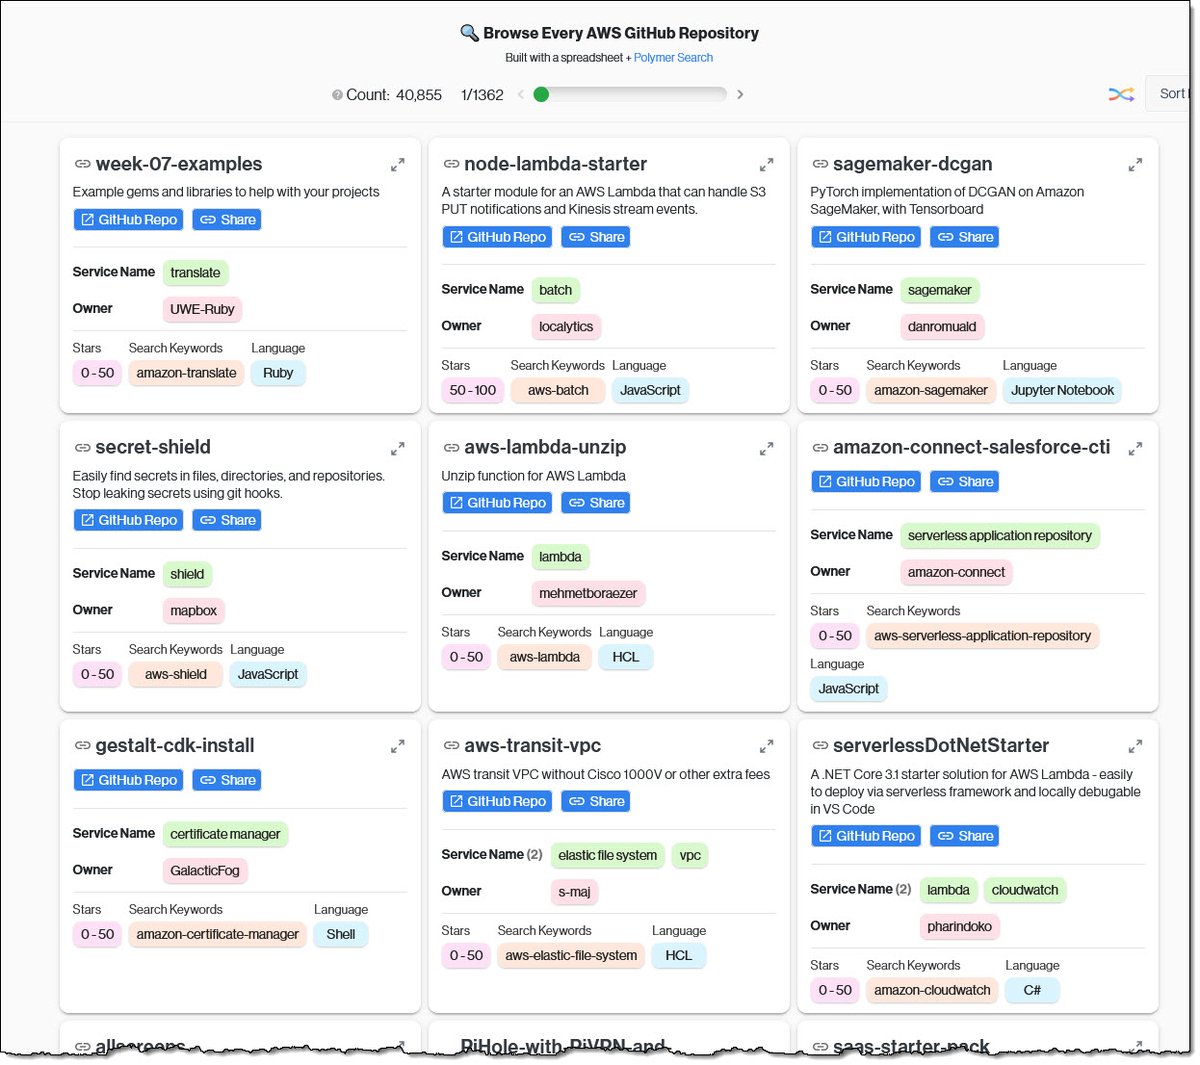
Task: Select the 'C#' language tag
Action: [1032, 991]
